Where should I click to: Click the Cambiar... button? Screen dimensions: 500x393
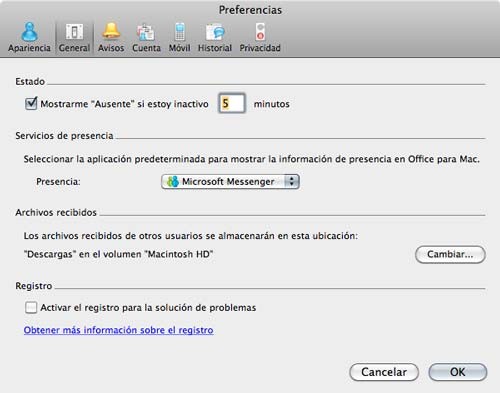(x=450, y=255)
